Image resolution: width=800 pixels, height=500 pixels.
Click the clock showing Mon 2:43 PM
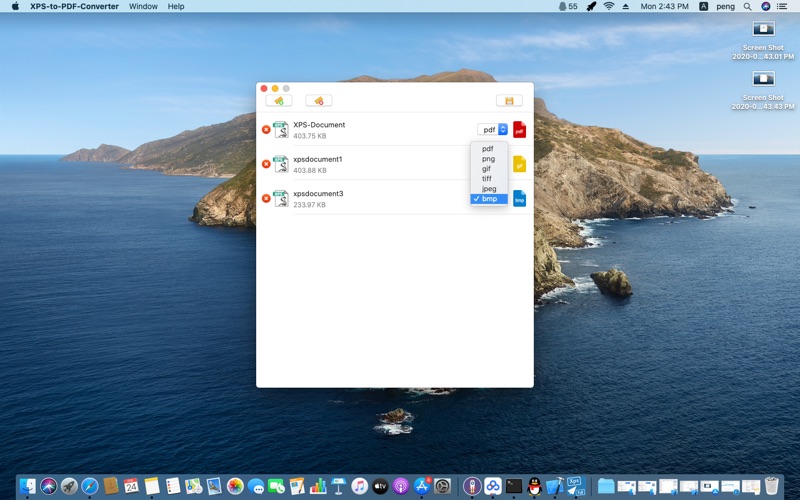point(664,6)
